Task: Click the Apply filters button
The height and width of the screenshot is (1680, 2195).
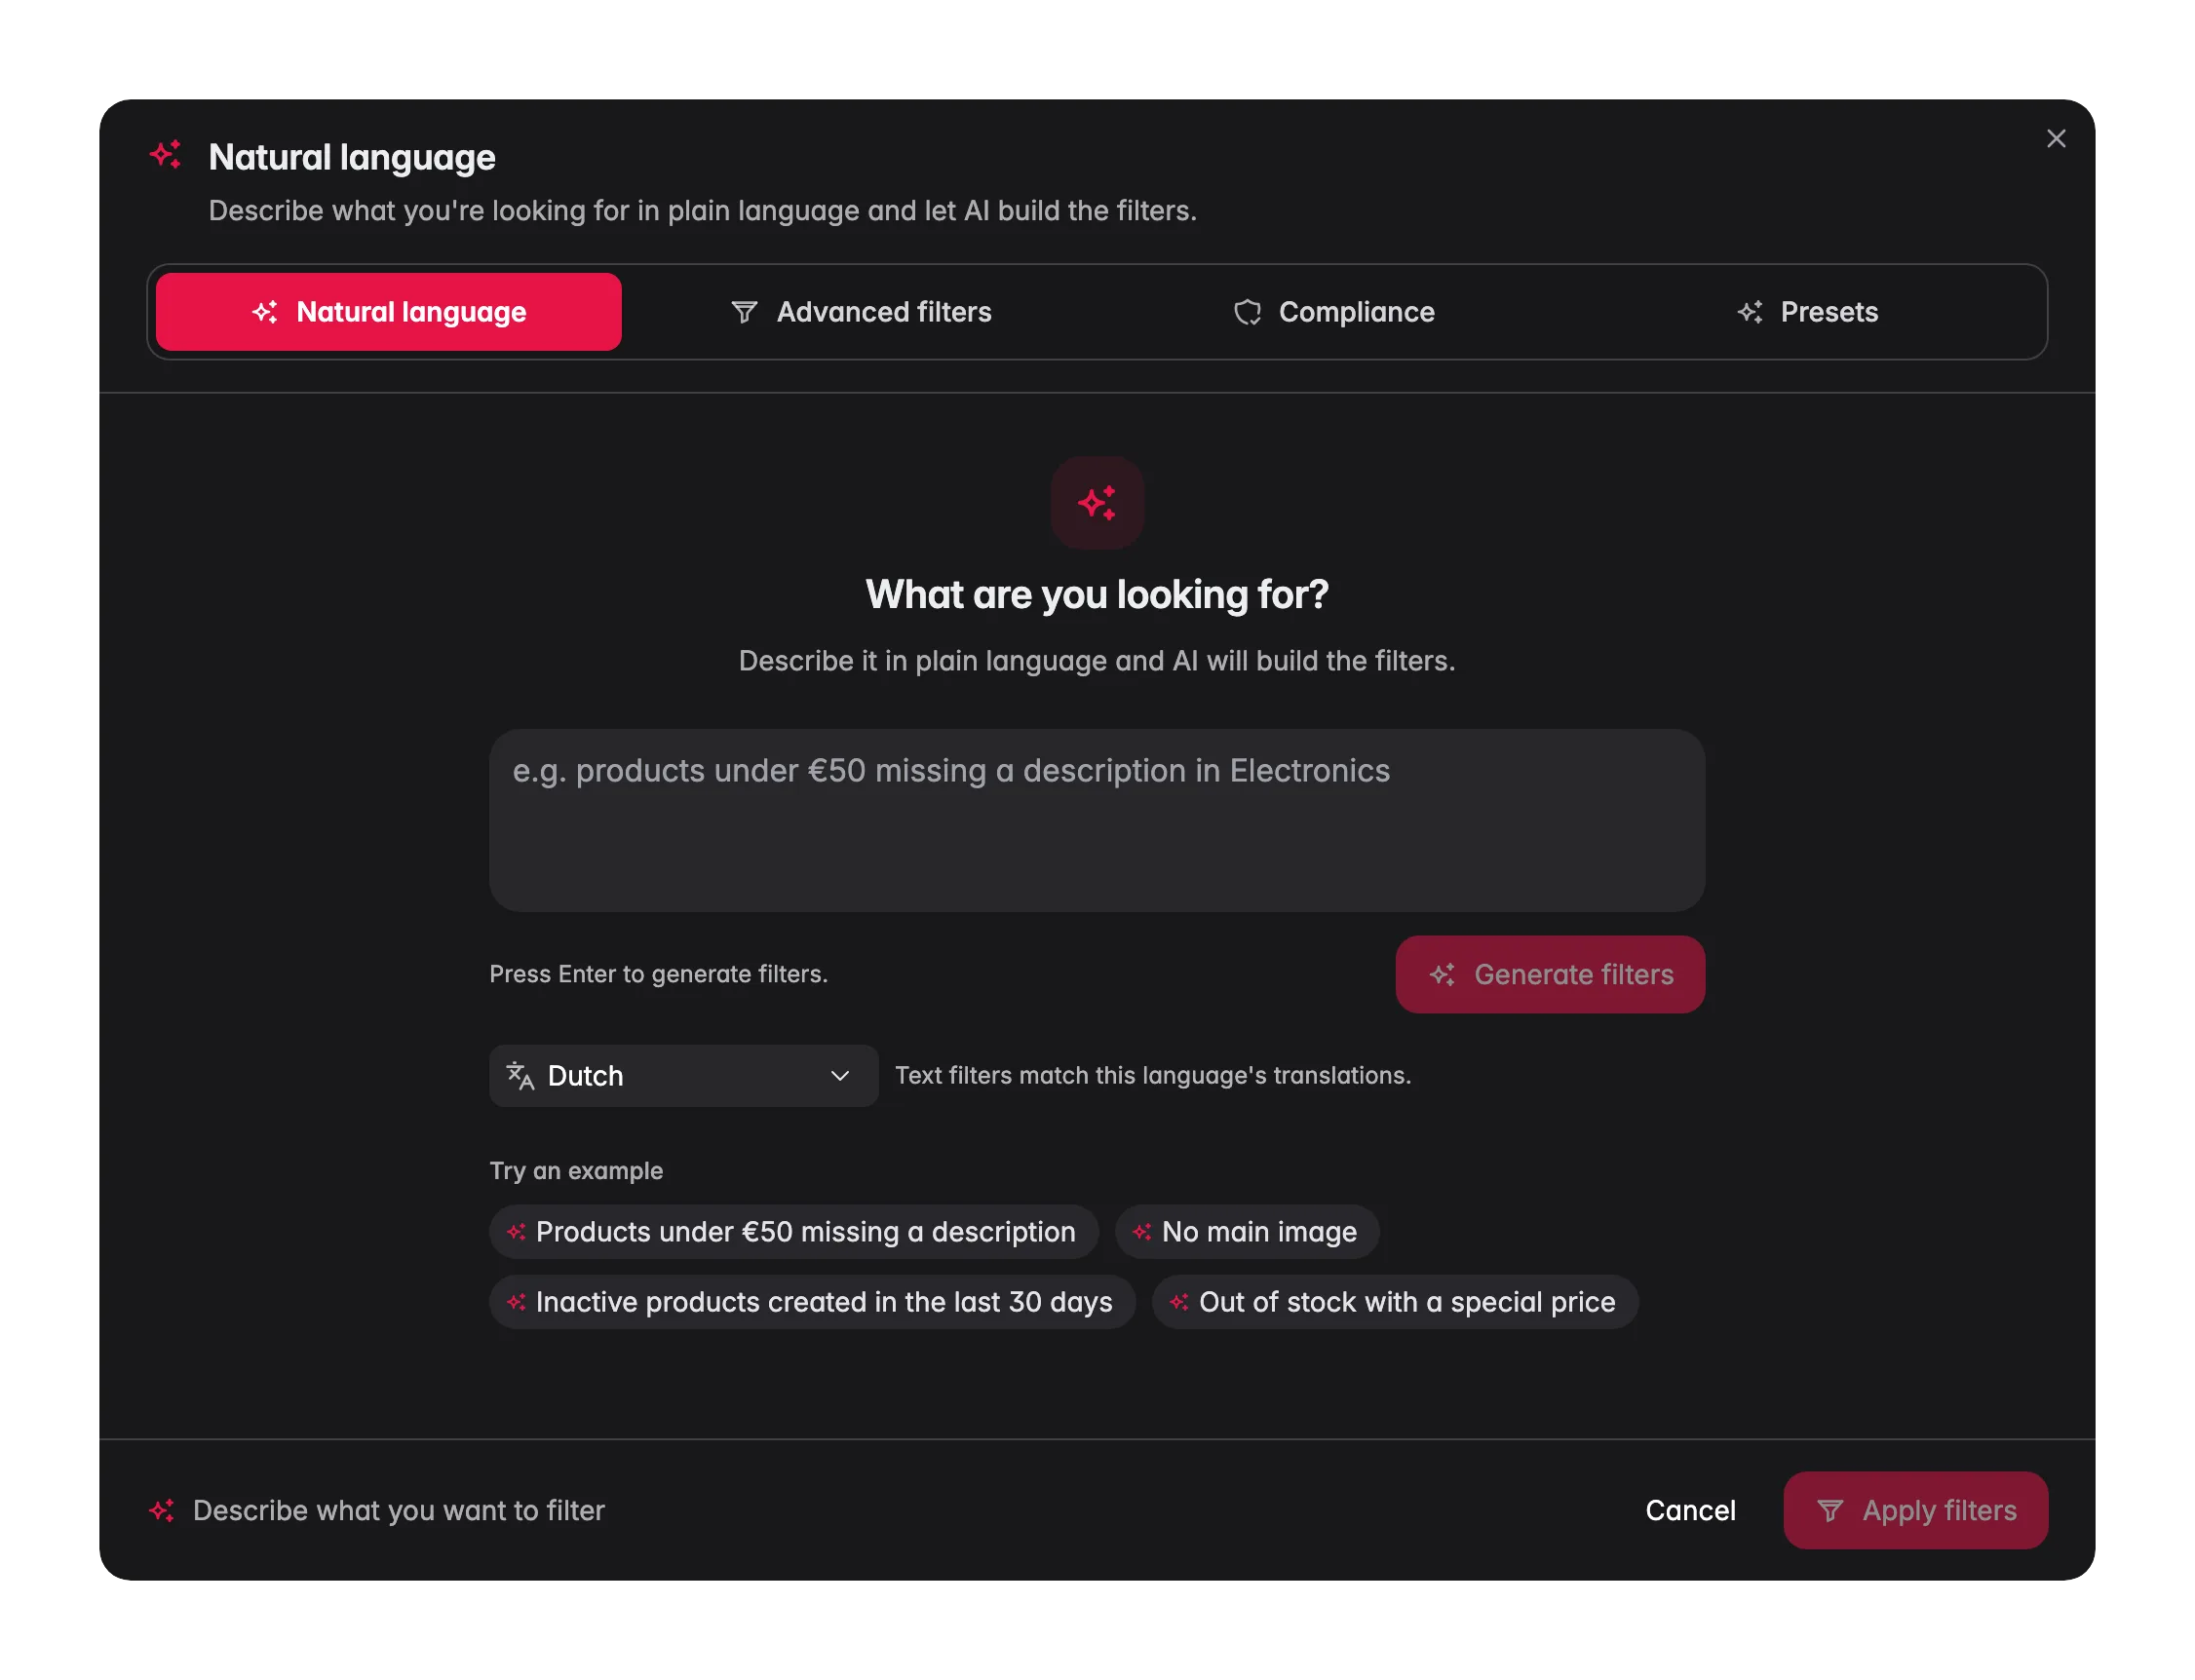Action: pos(1915,1510)
